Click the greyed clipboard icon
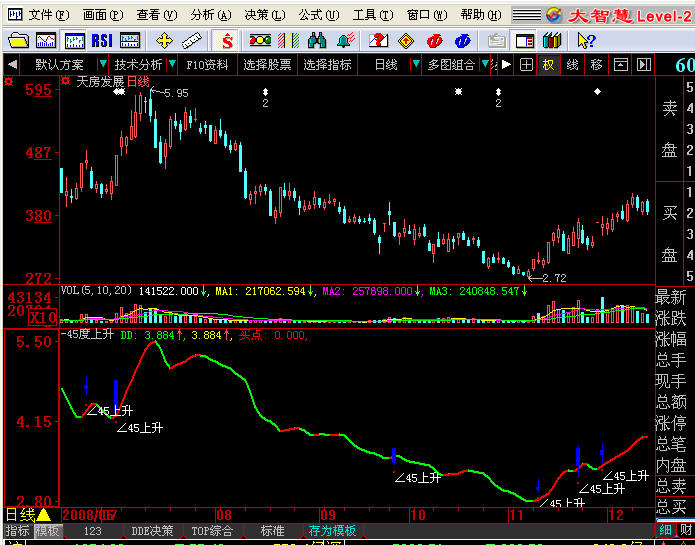 [x=497, y=41]
